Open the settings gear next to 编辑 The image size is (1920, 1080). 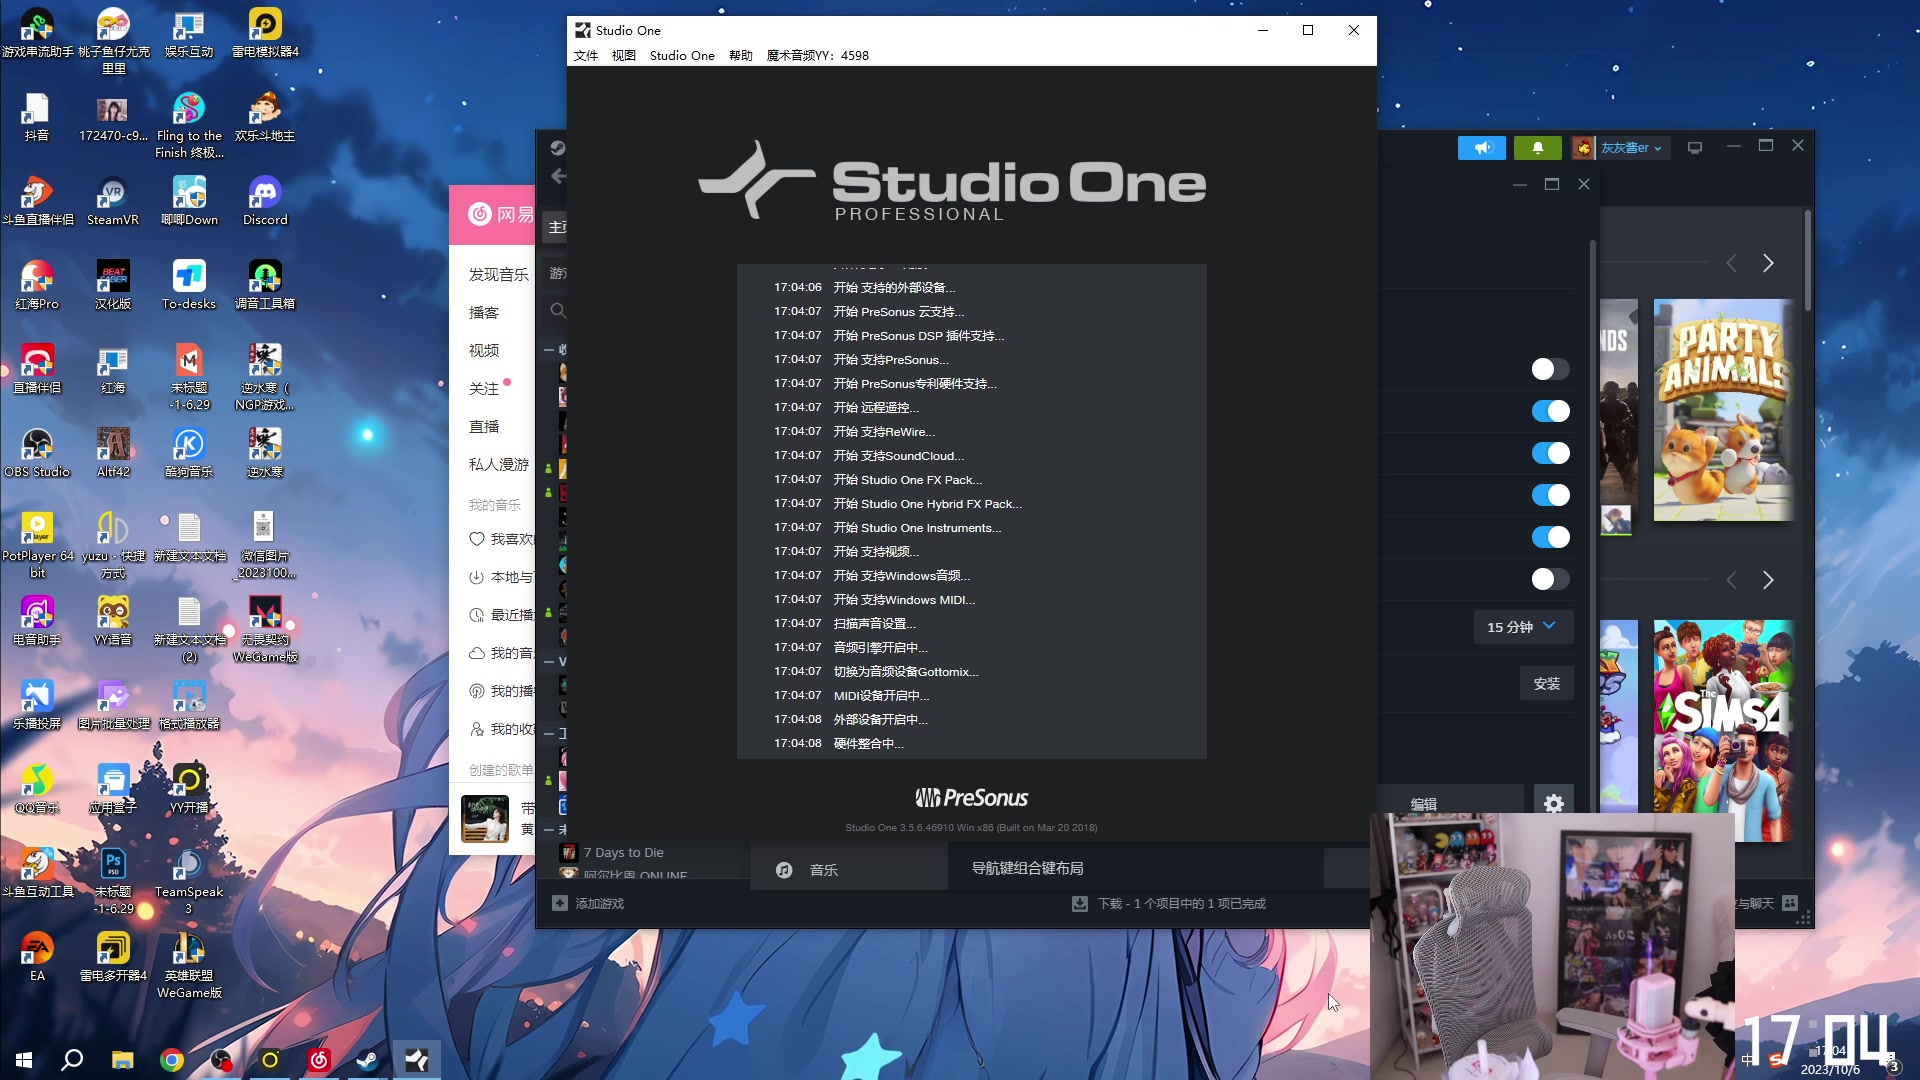(1553, 802)
